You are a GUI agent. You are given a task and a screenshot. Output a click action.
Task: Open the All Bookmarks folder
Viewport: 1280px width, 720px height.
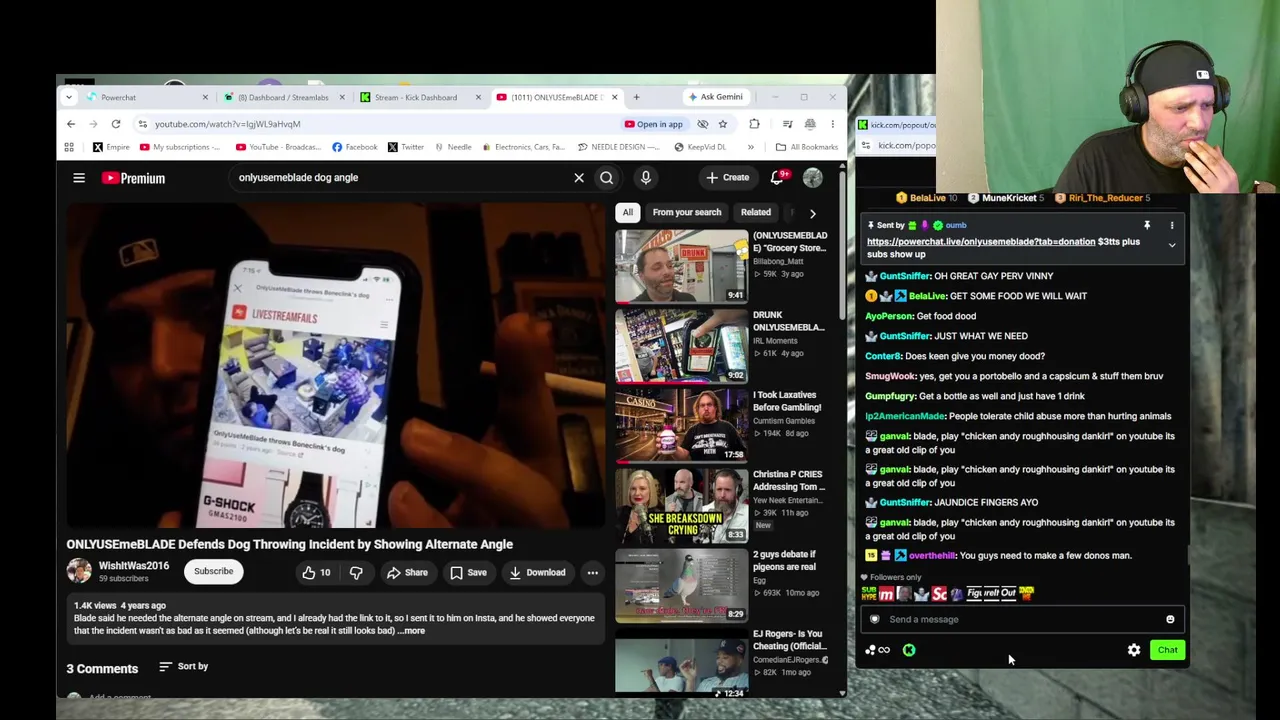point(806,147)
